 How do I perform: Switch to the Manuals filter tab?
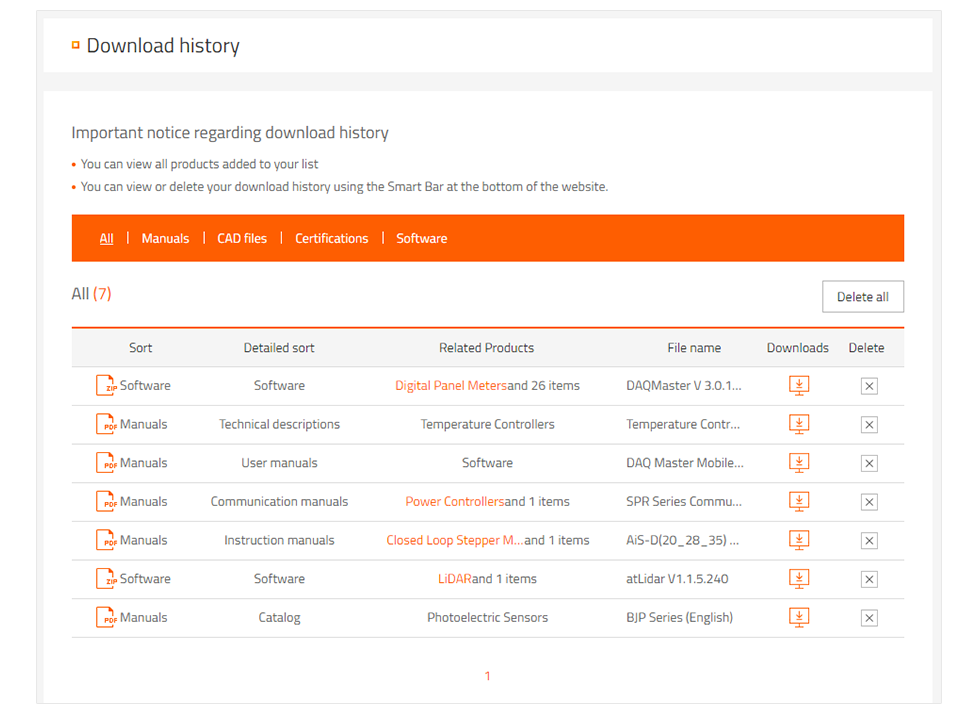[165, 239]
